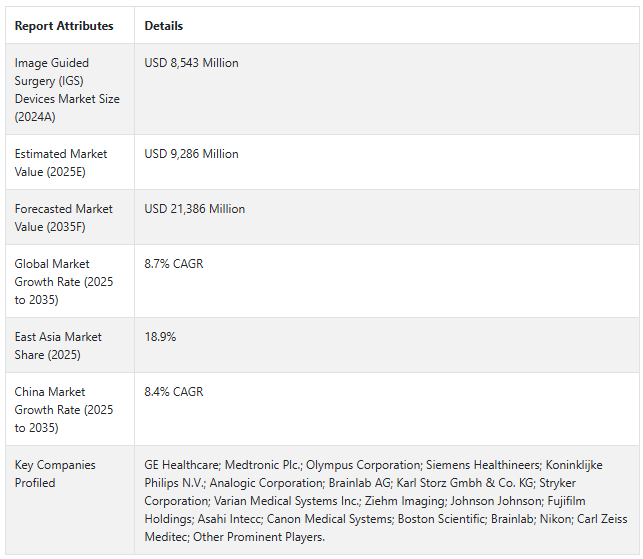
Task: Click the Report Attributes column header
Action: click(x=64, y=26)
